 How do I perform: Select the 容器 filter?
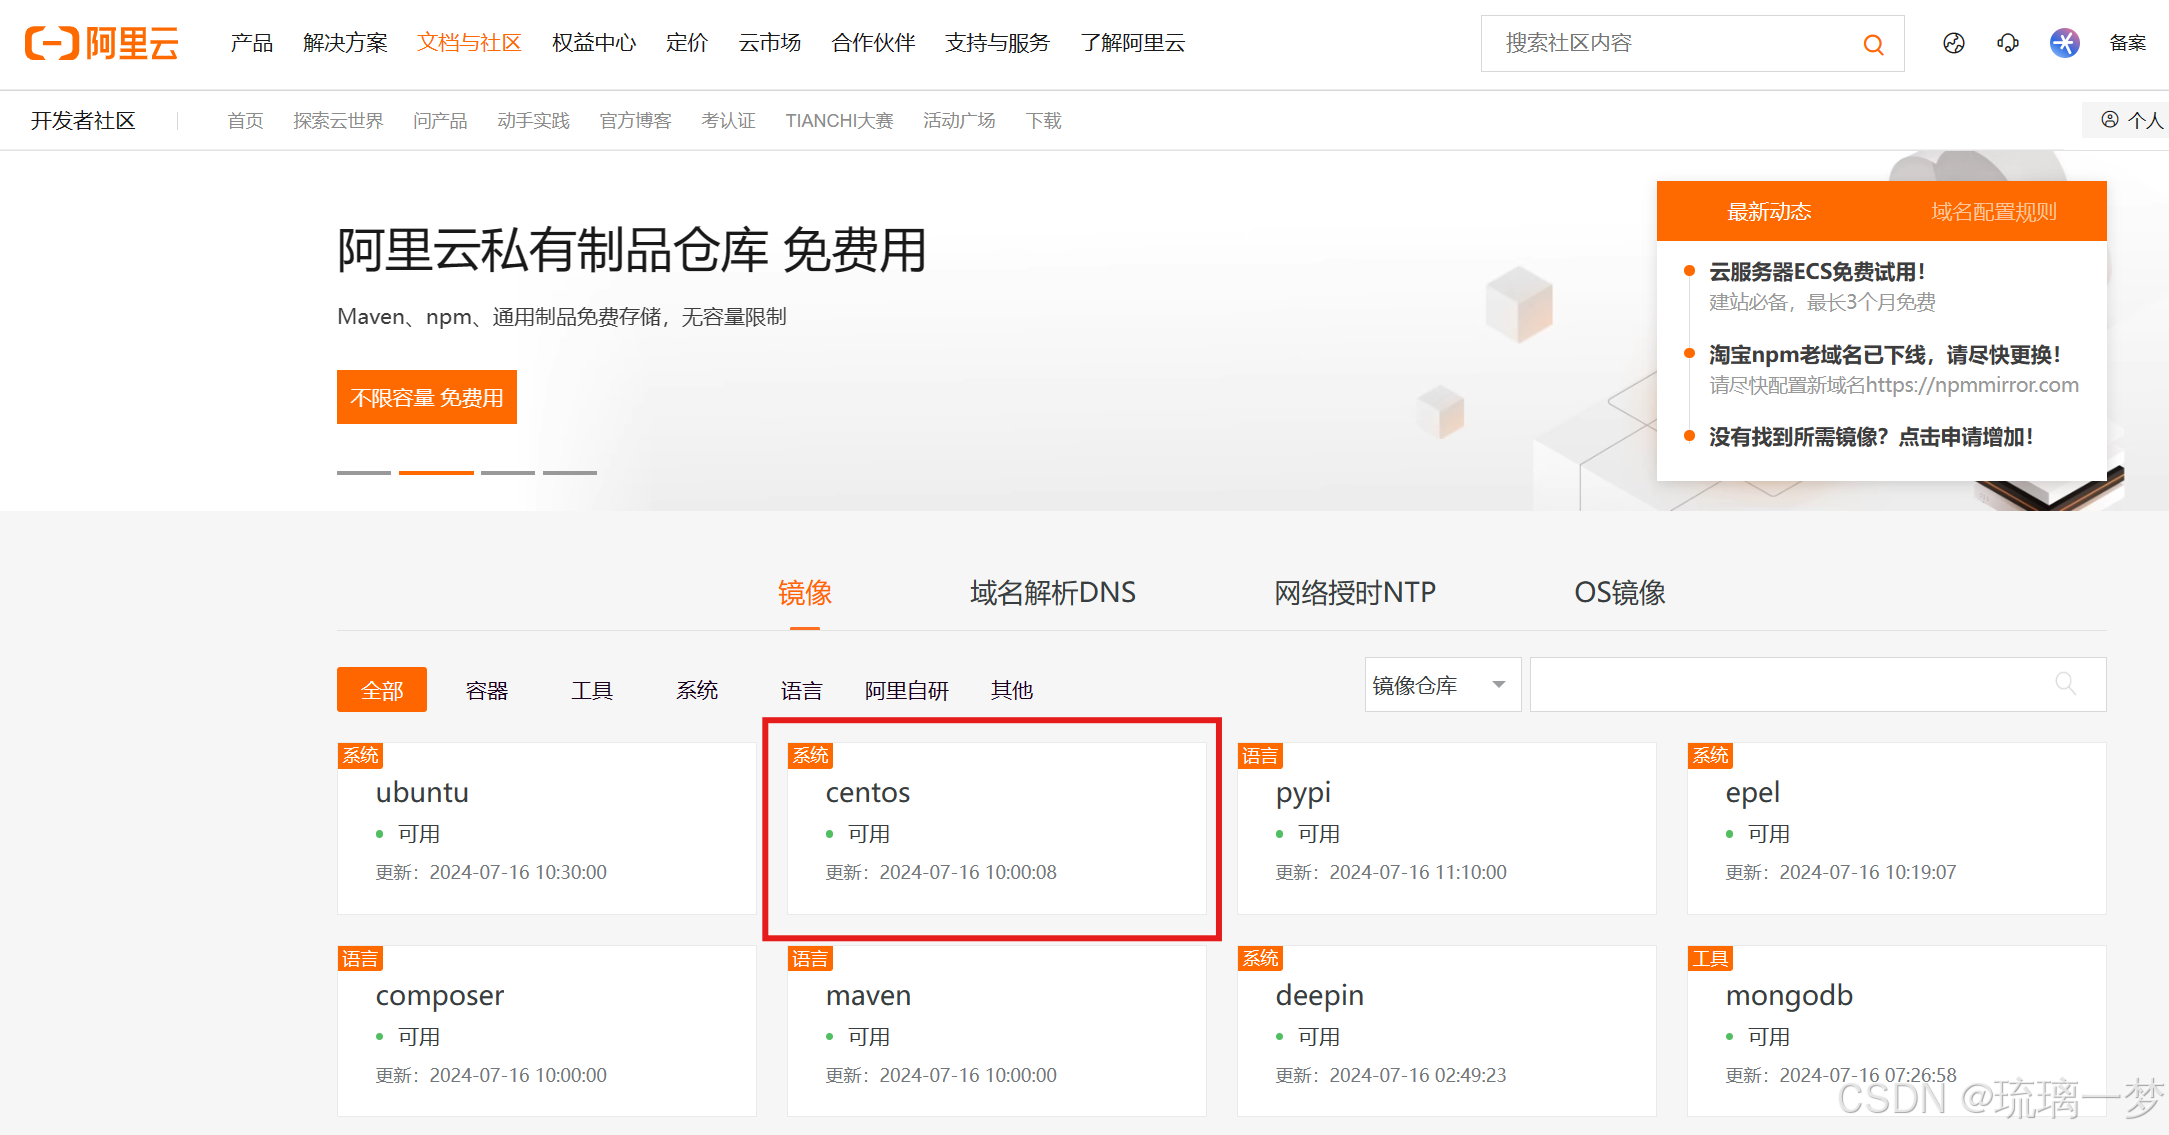[x=487, y=690]
